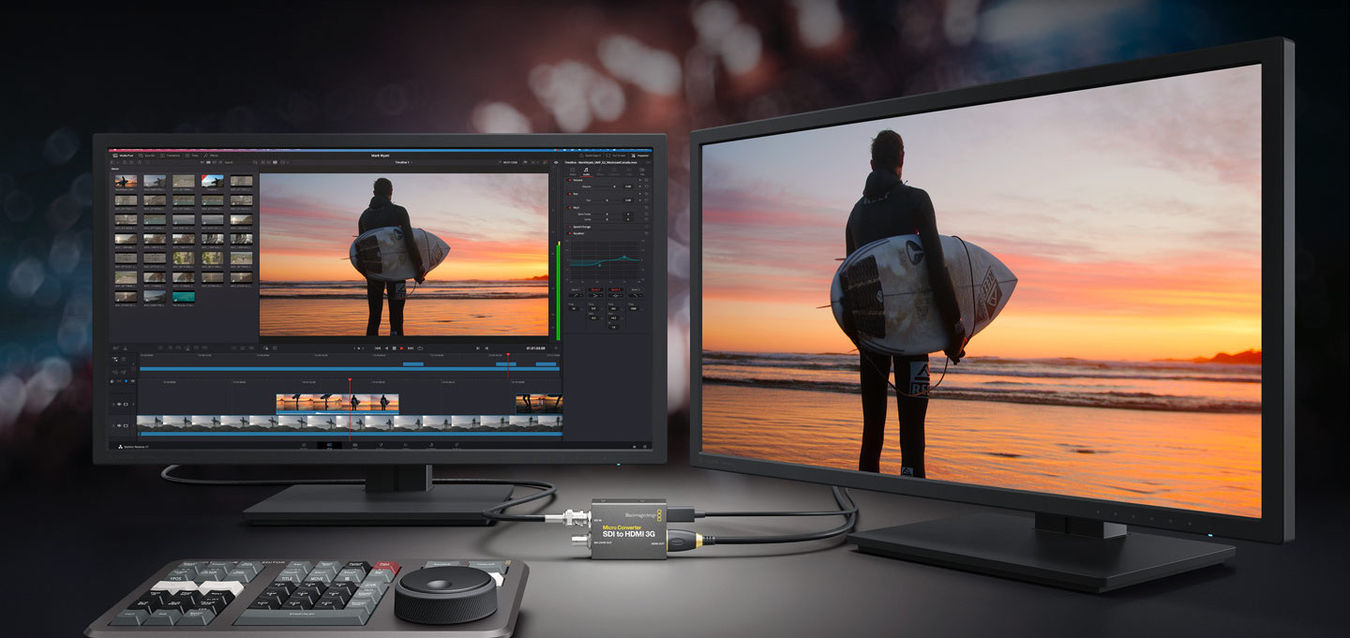Open the Media page icon in bottom bar

(x=304, y=445)
